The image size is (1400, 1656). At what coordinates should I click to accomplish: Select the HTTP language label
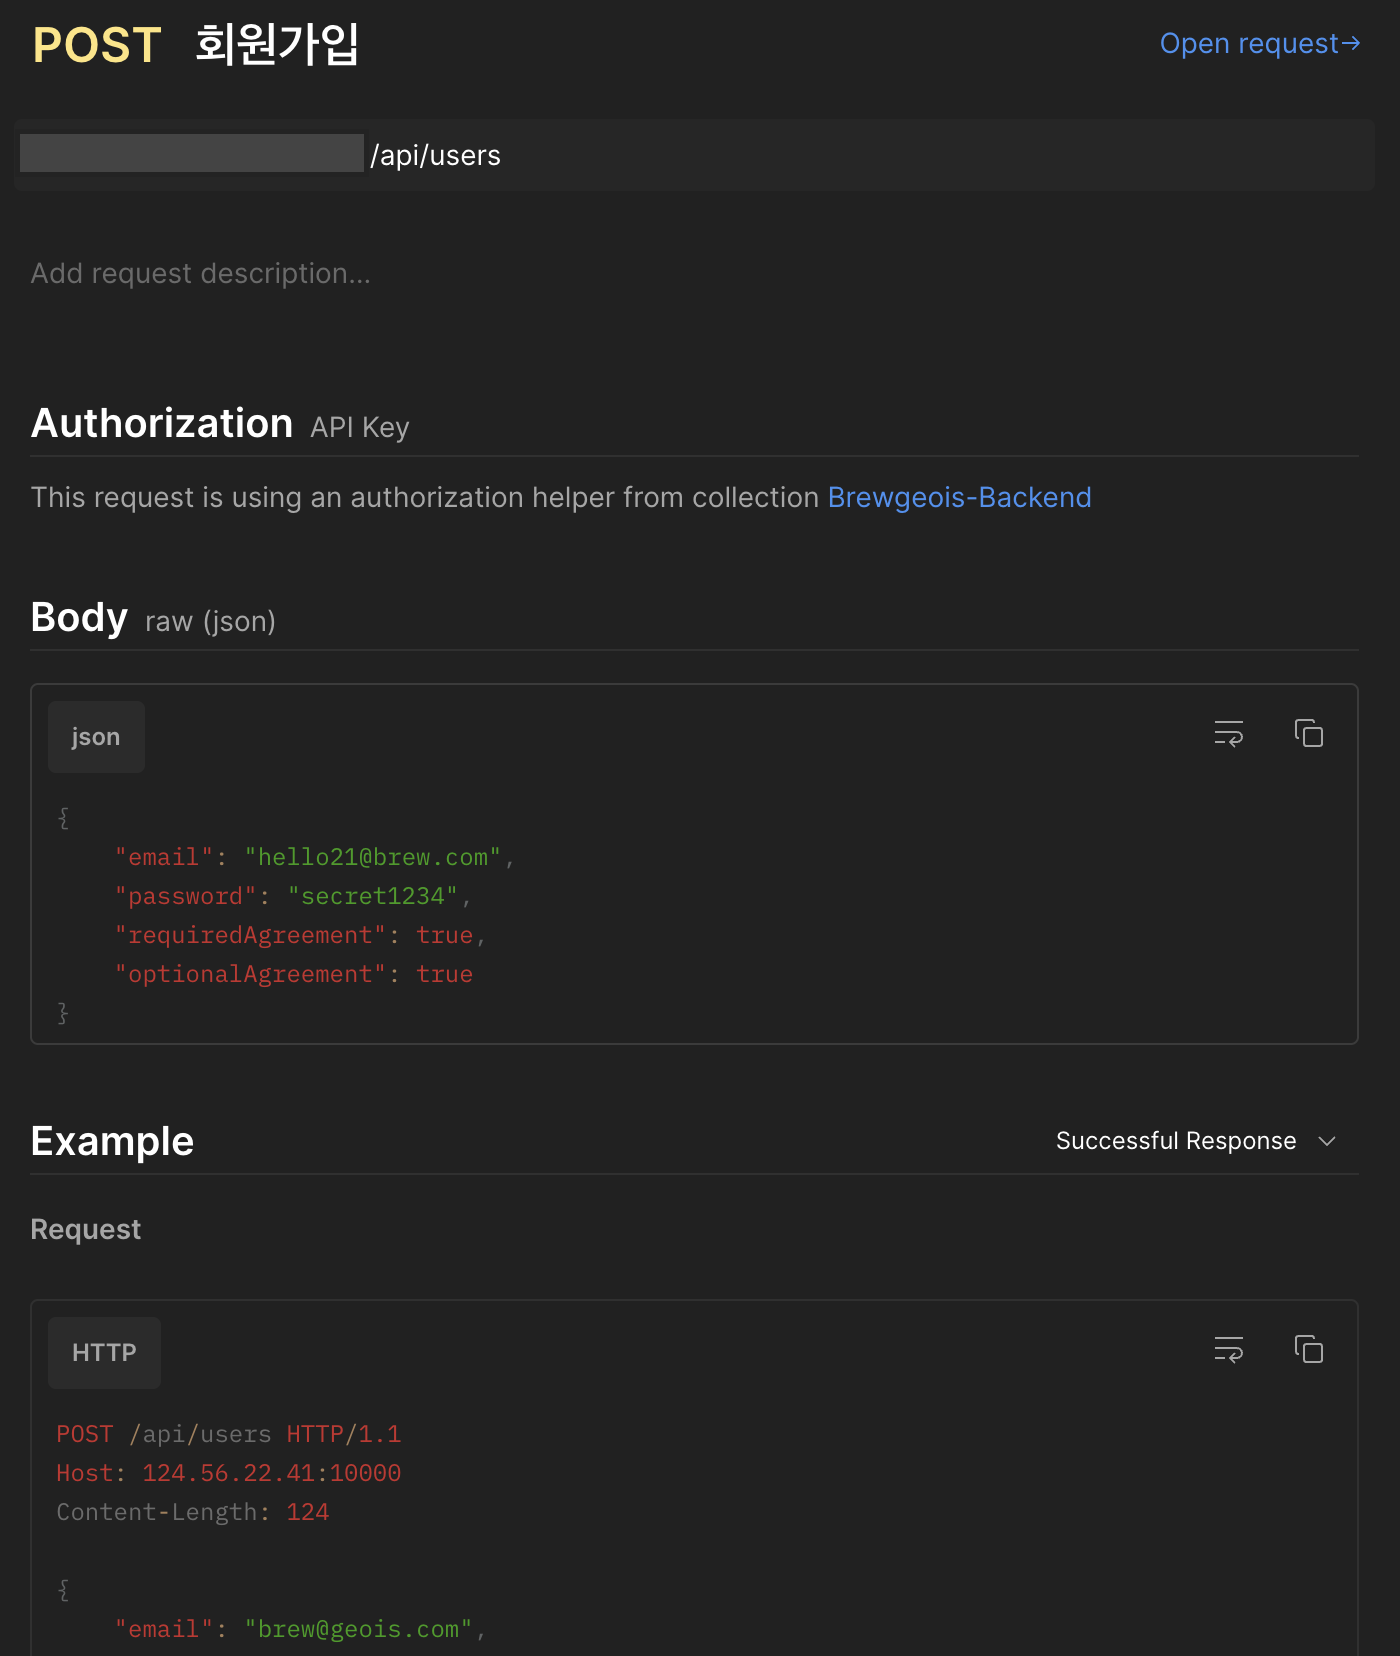pyautogui.click(x=104, y=1353)
